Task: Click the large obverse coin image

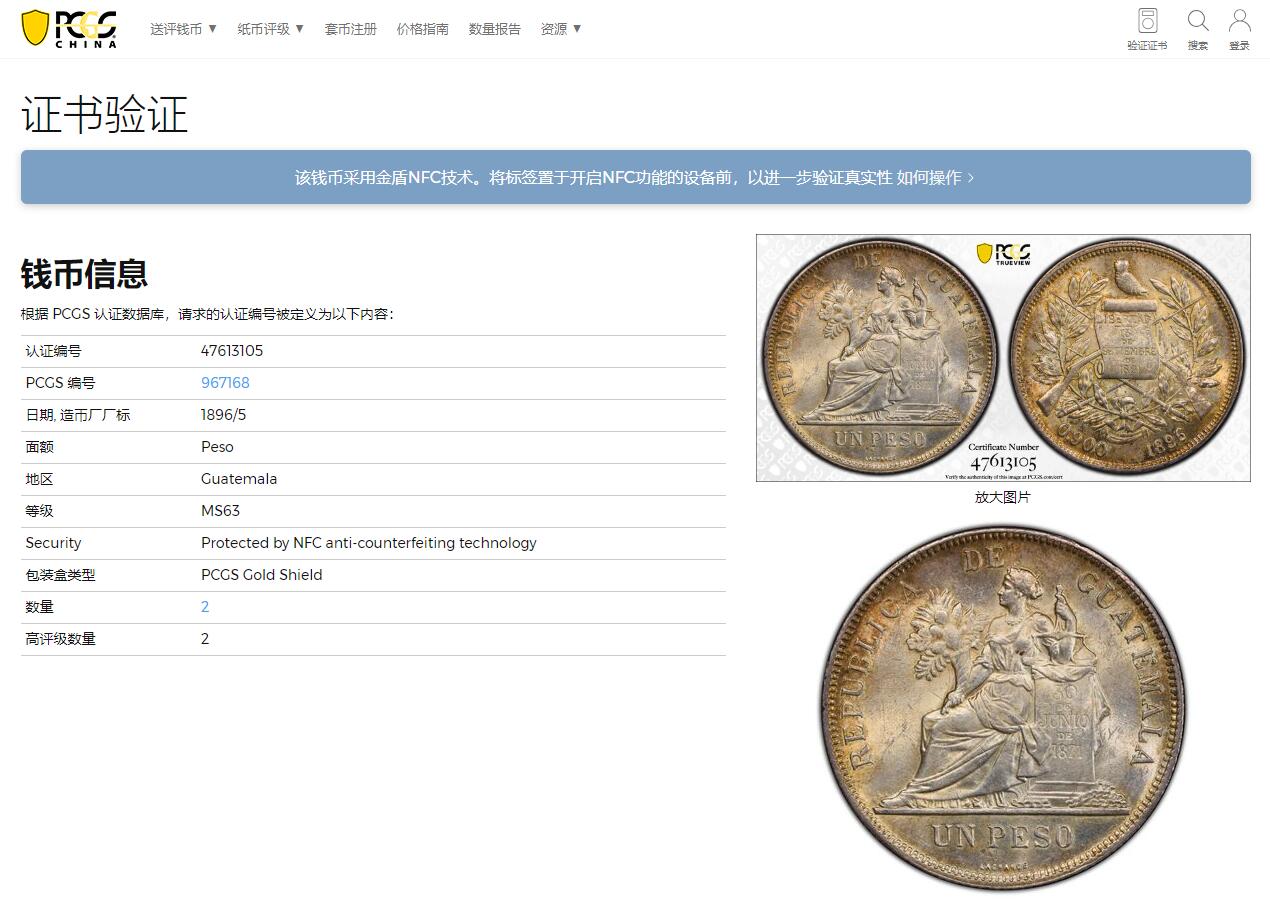Action: [1003, 708]
